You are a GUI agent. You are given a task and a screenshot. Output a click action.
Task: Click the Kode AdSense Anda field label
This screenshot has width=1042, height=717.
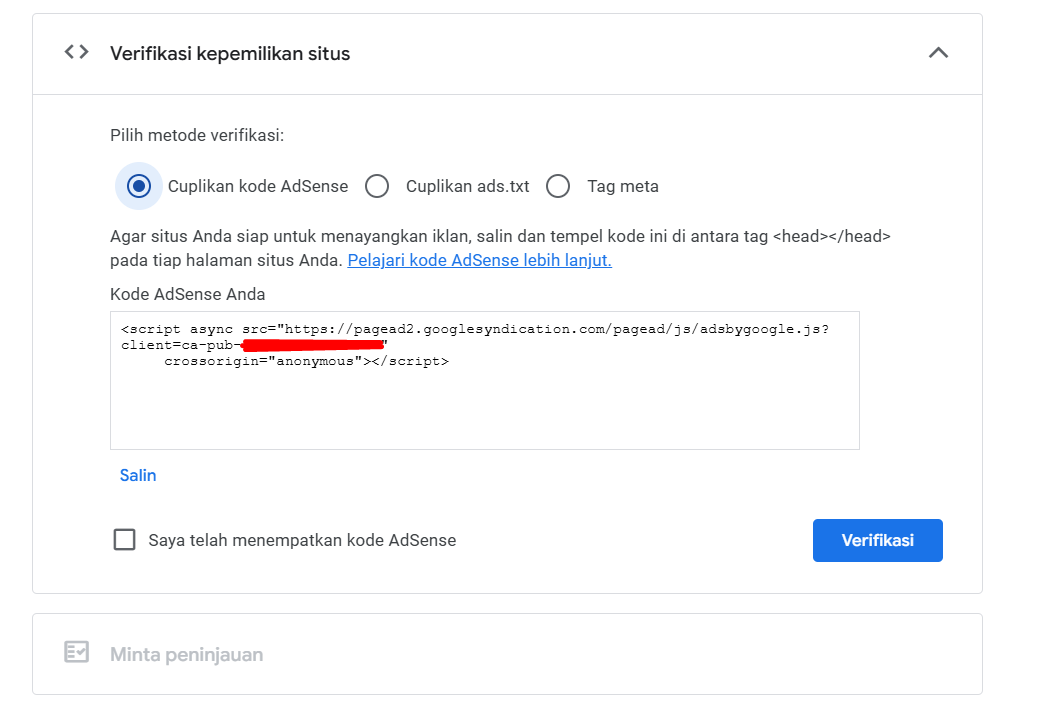pyautogui.click(x=187, y=294)
